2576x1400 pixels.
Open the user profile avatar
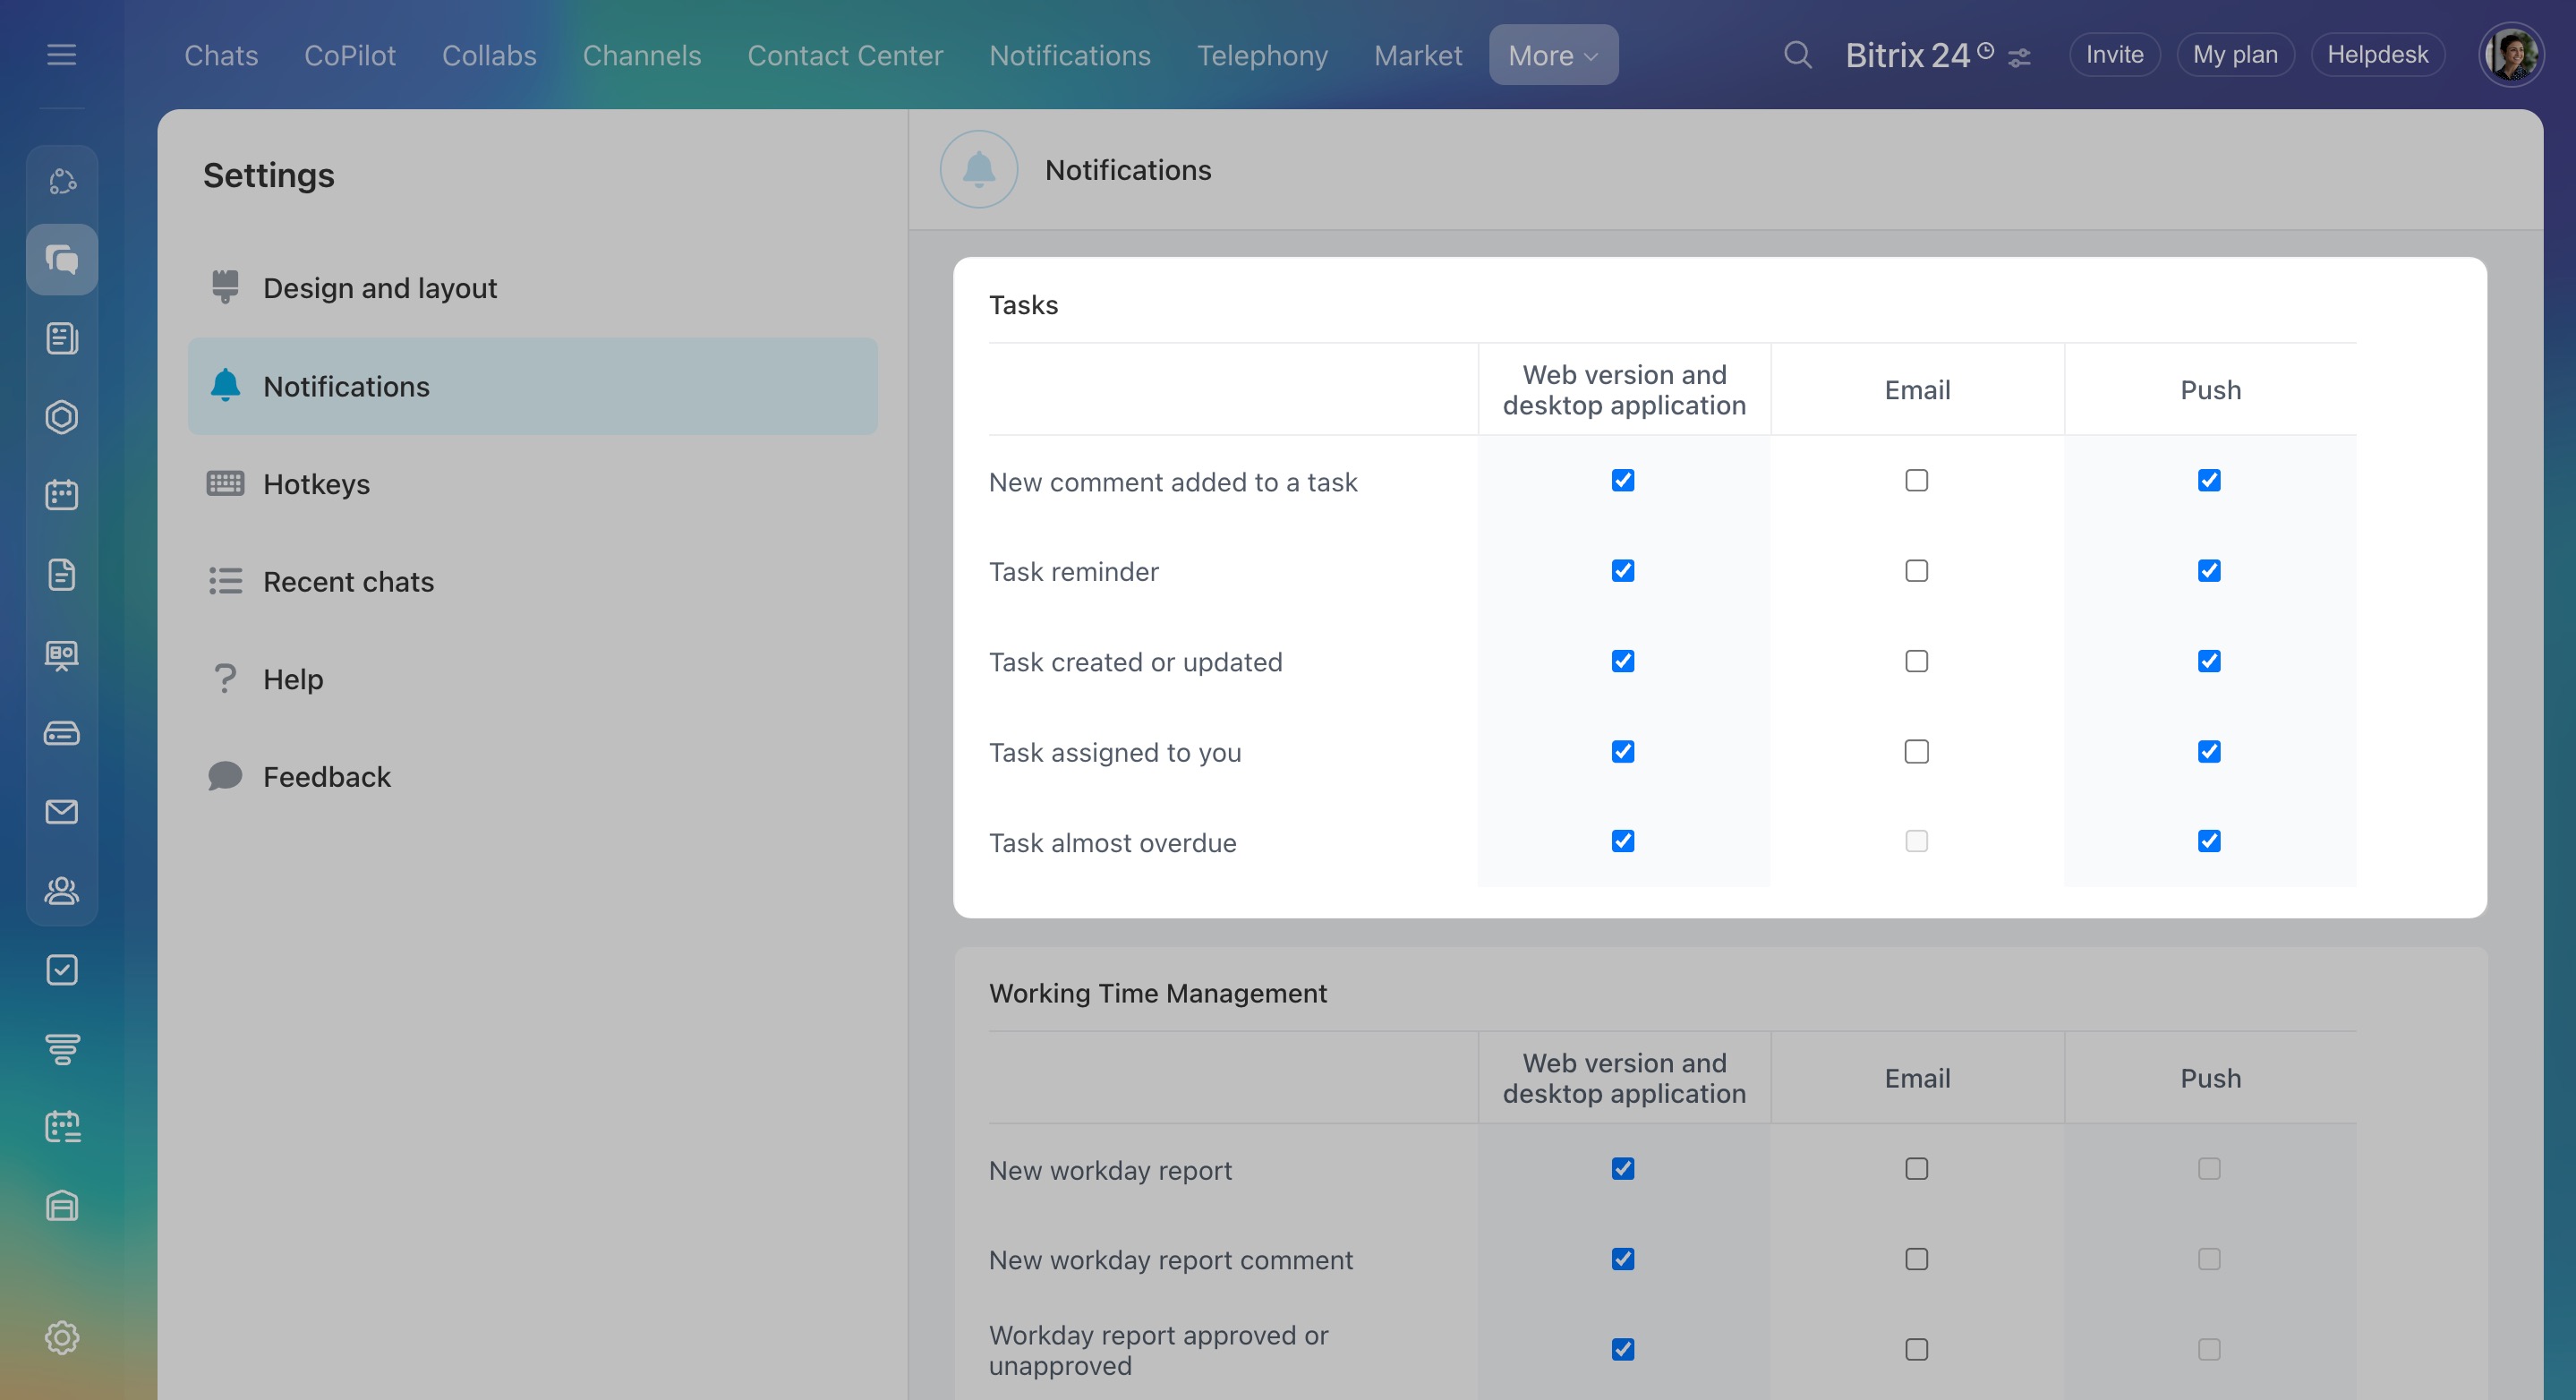[2511, 55]
